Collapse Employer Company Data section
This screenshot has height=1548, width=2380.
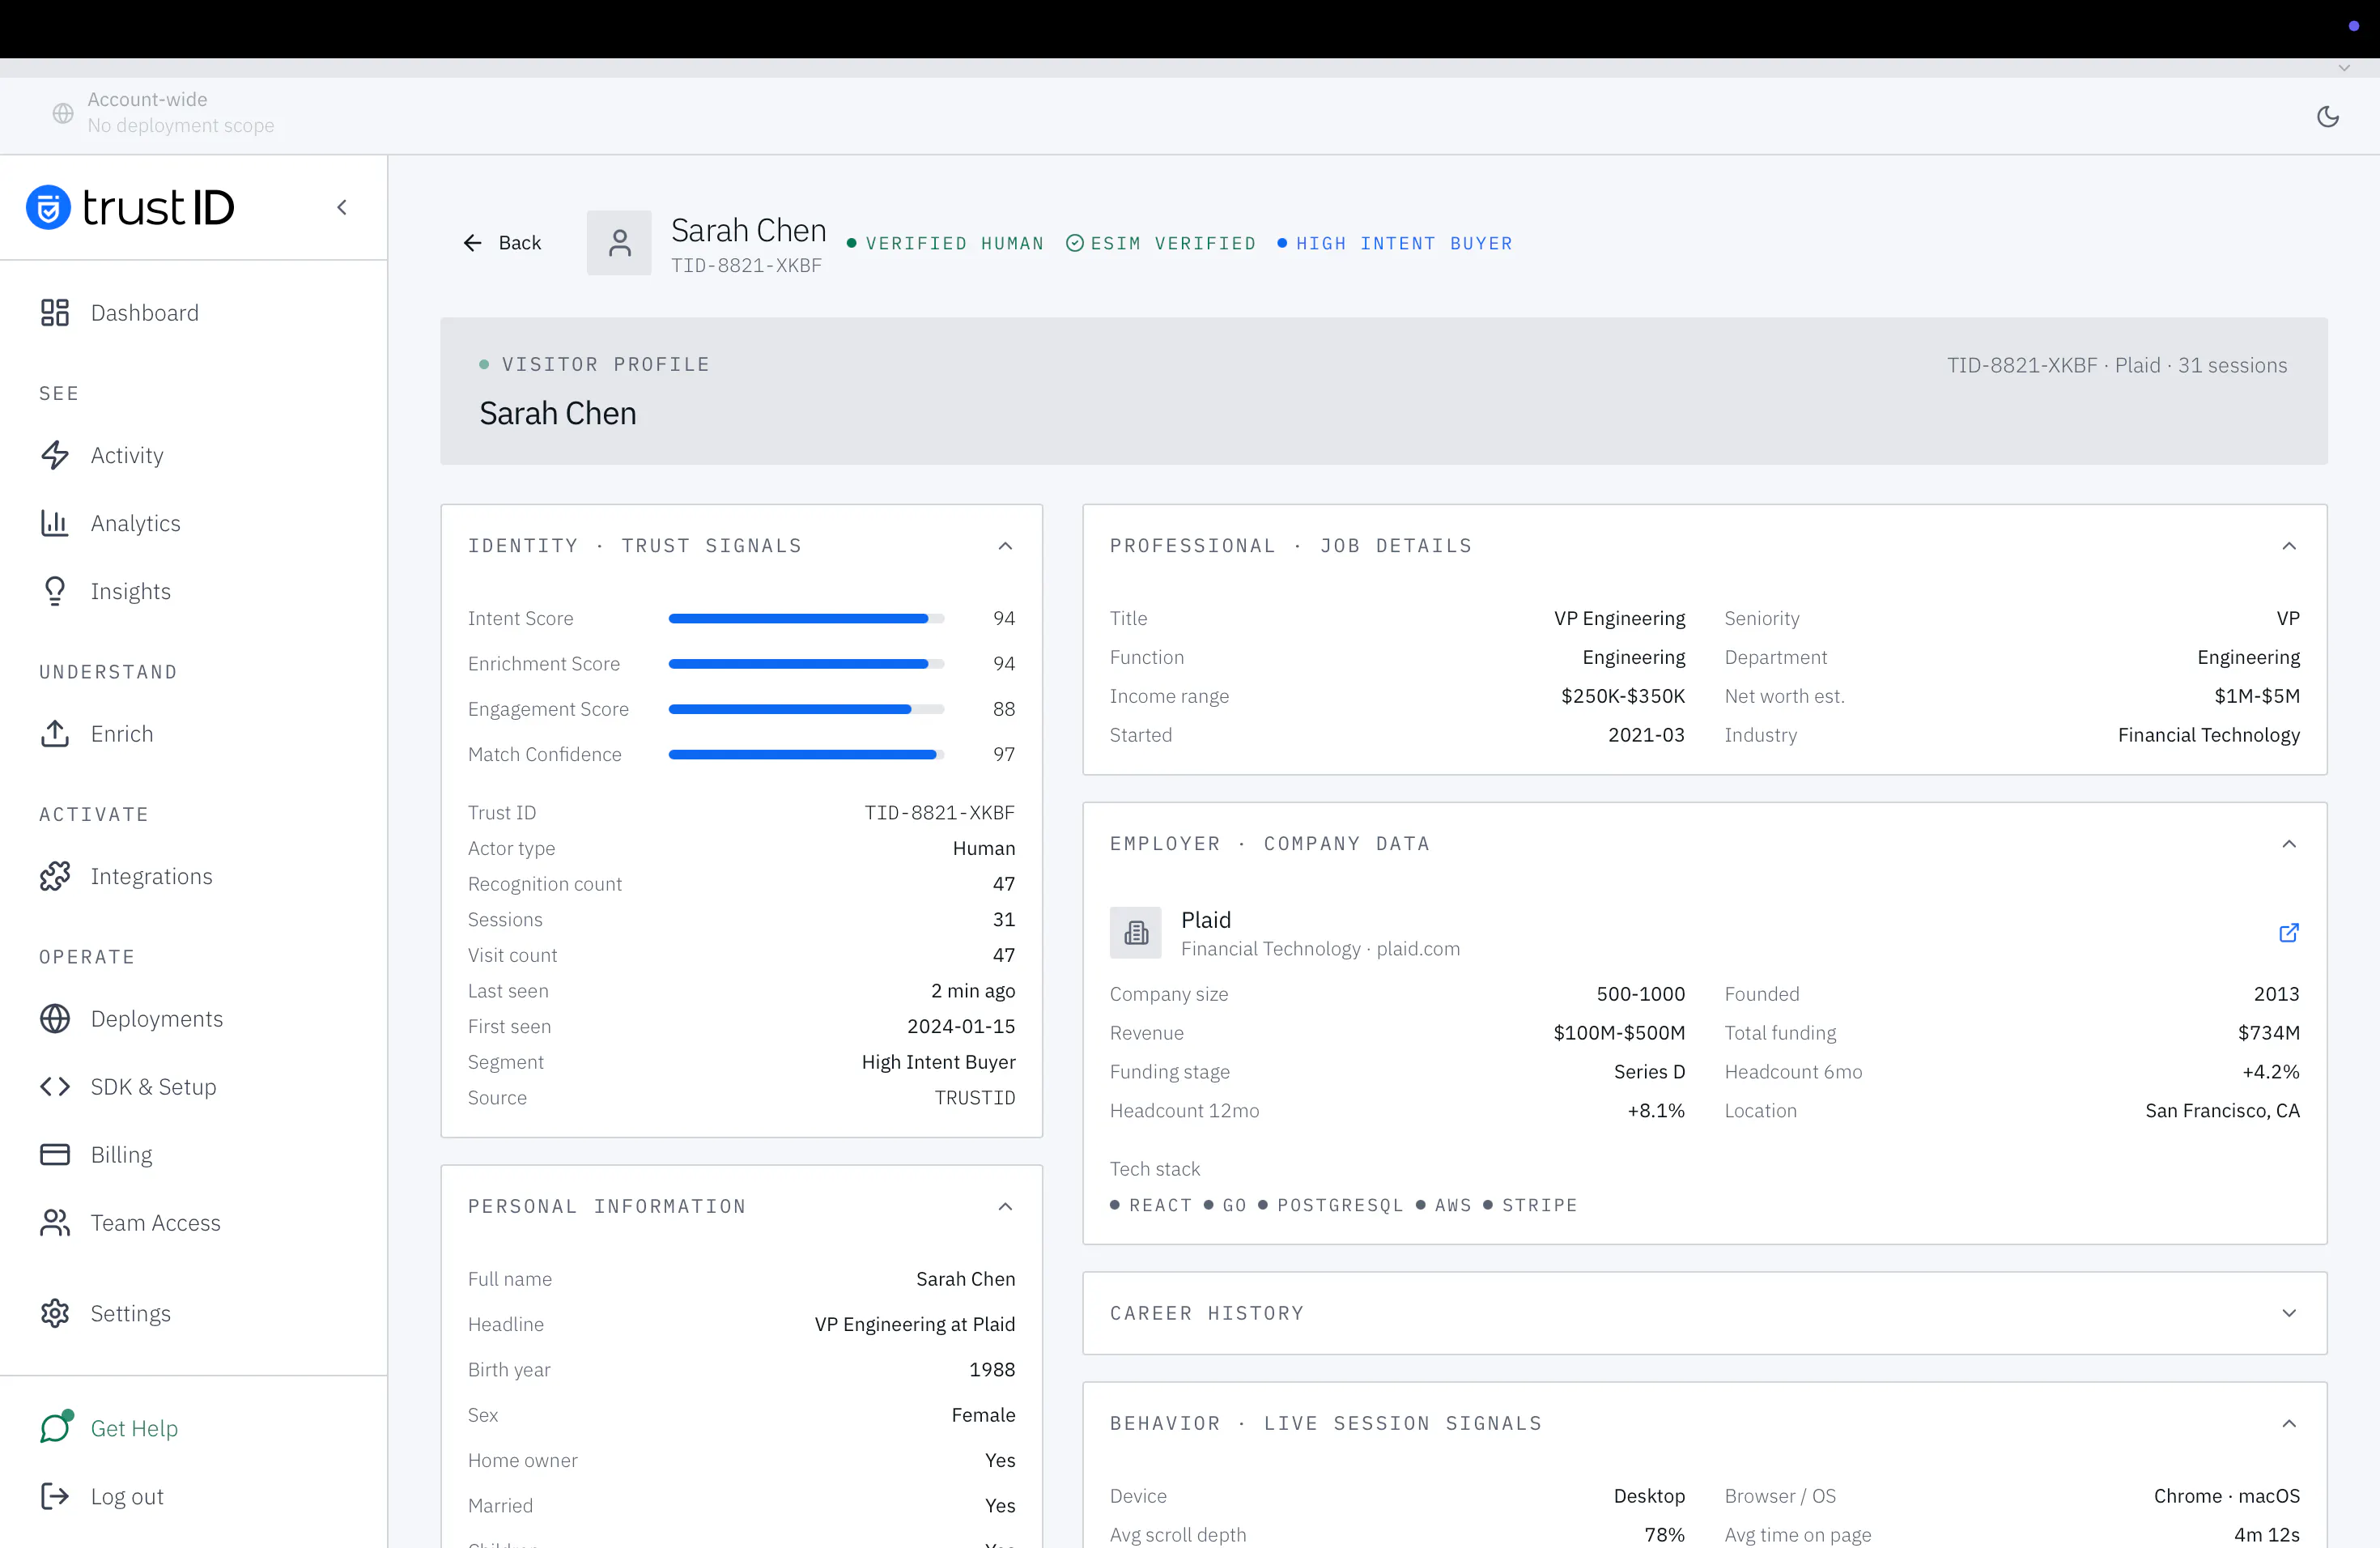click(x=2289, y=844)
